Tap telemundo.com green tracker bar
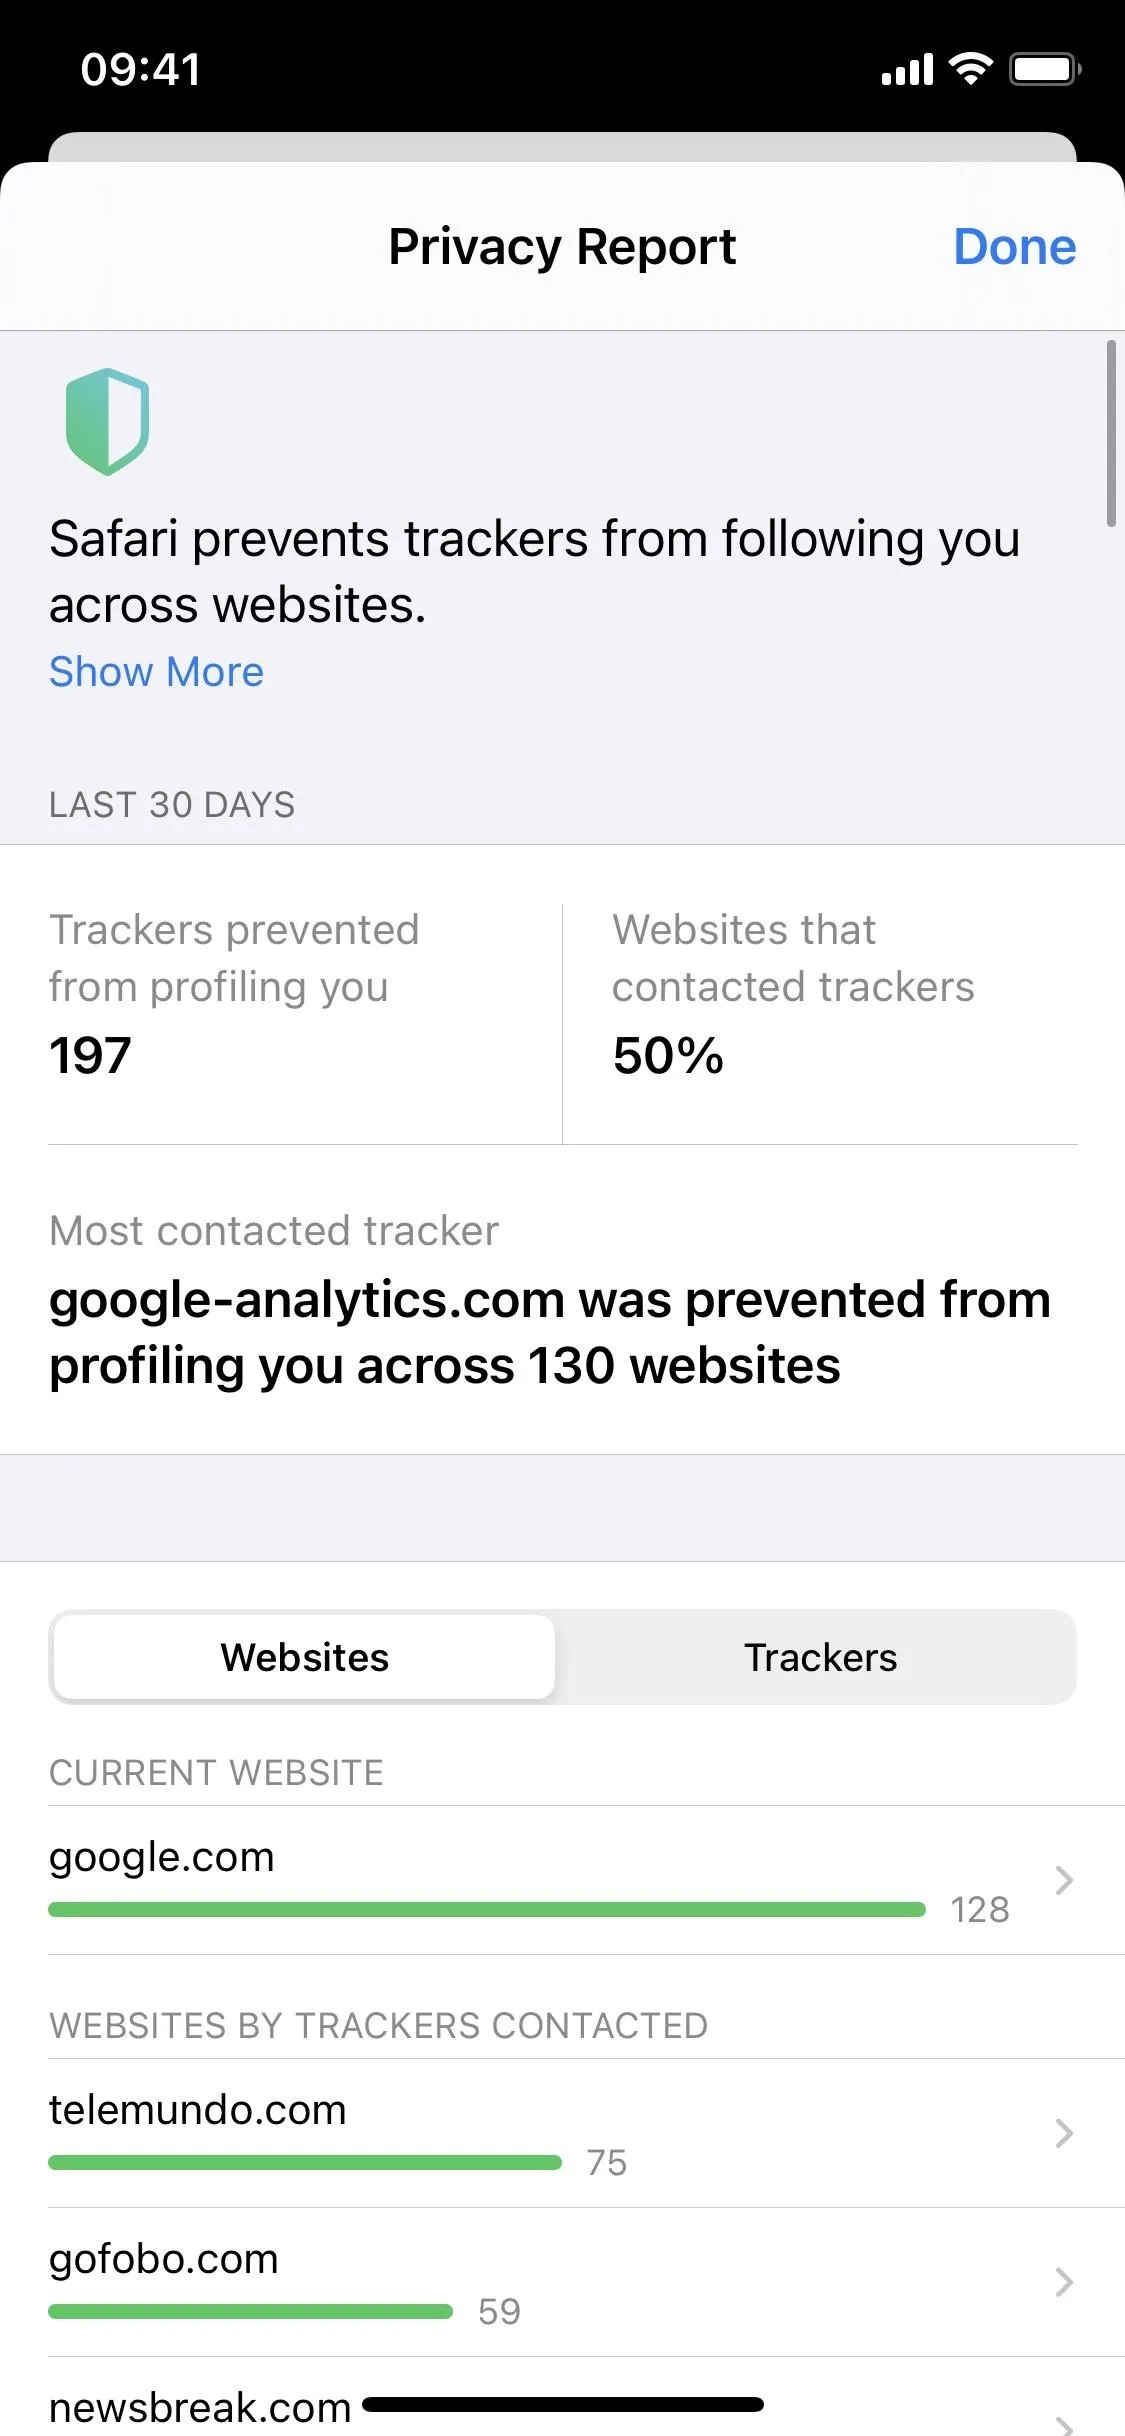Image resolution: width=1125 pixels, height=2436 pixels. click(x=305, y=2162)
